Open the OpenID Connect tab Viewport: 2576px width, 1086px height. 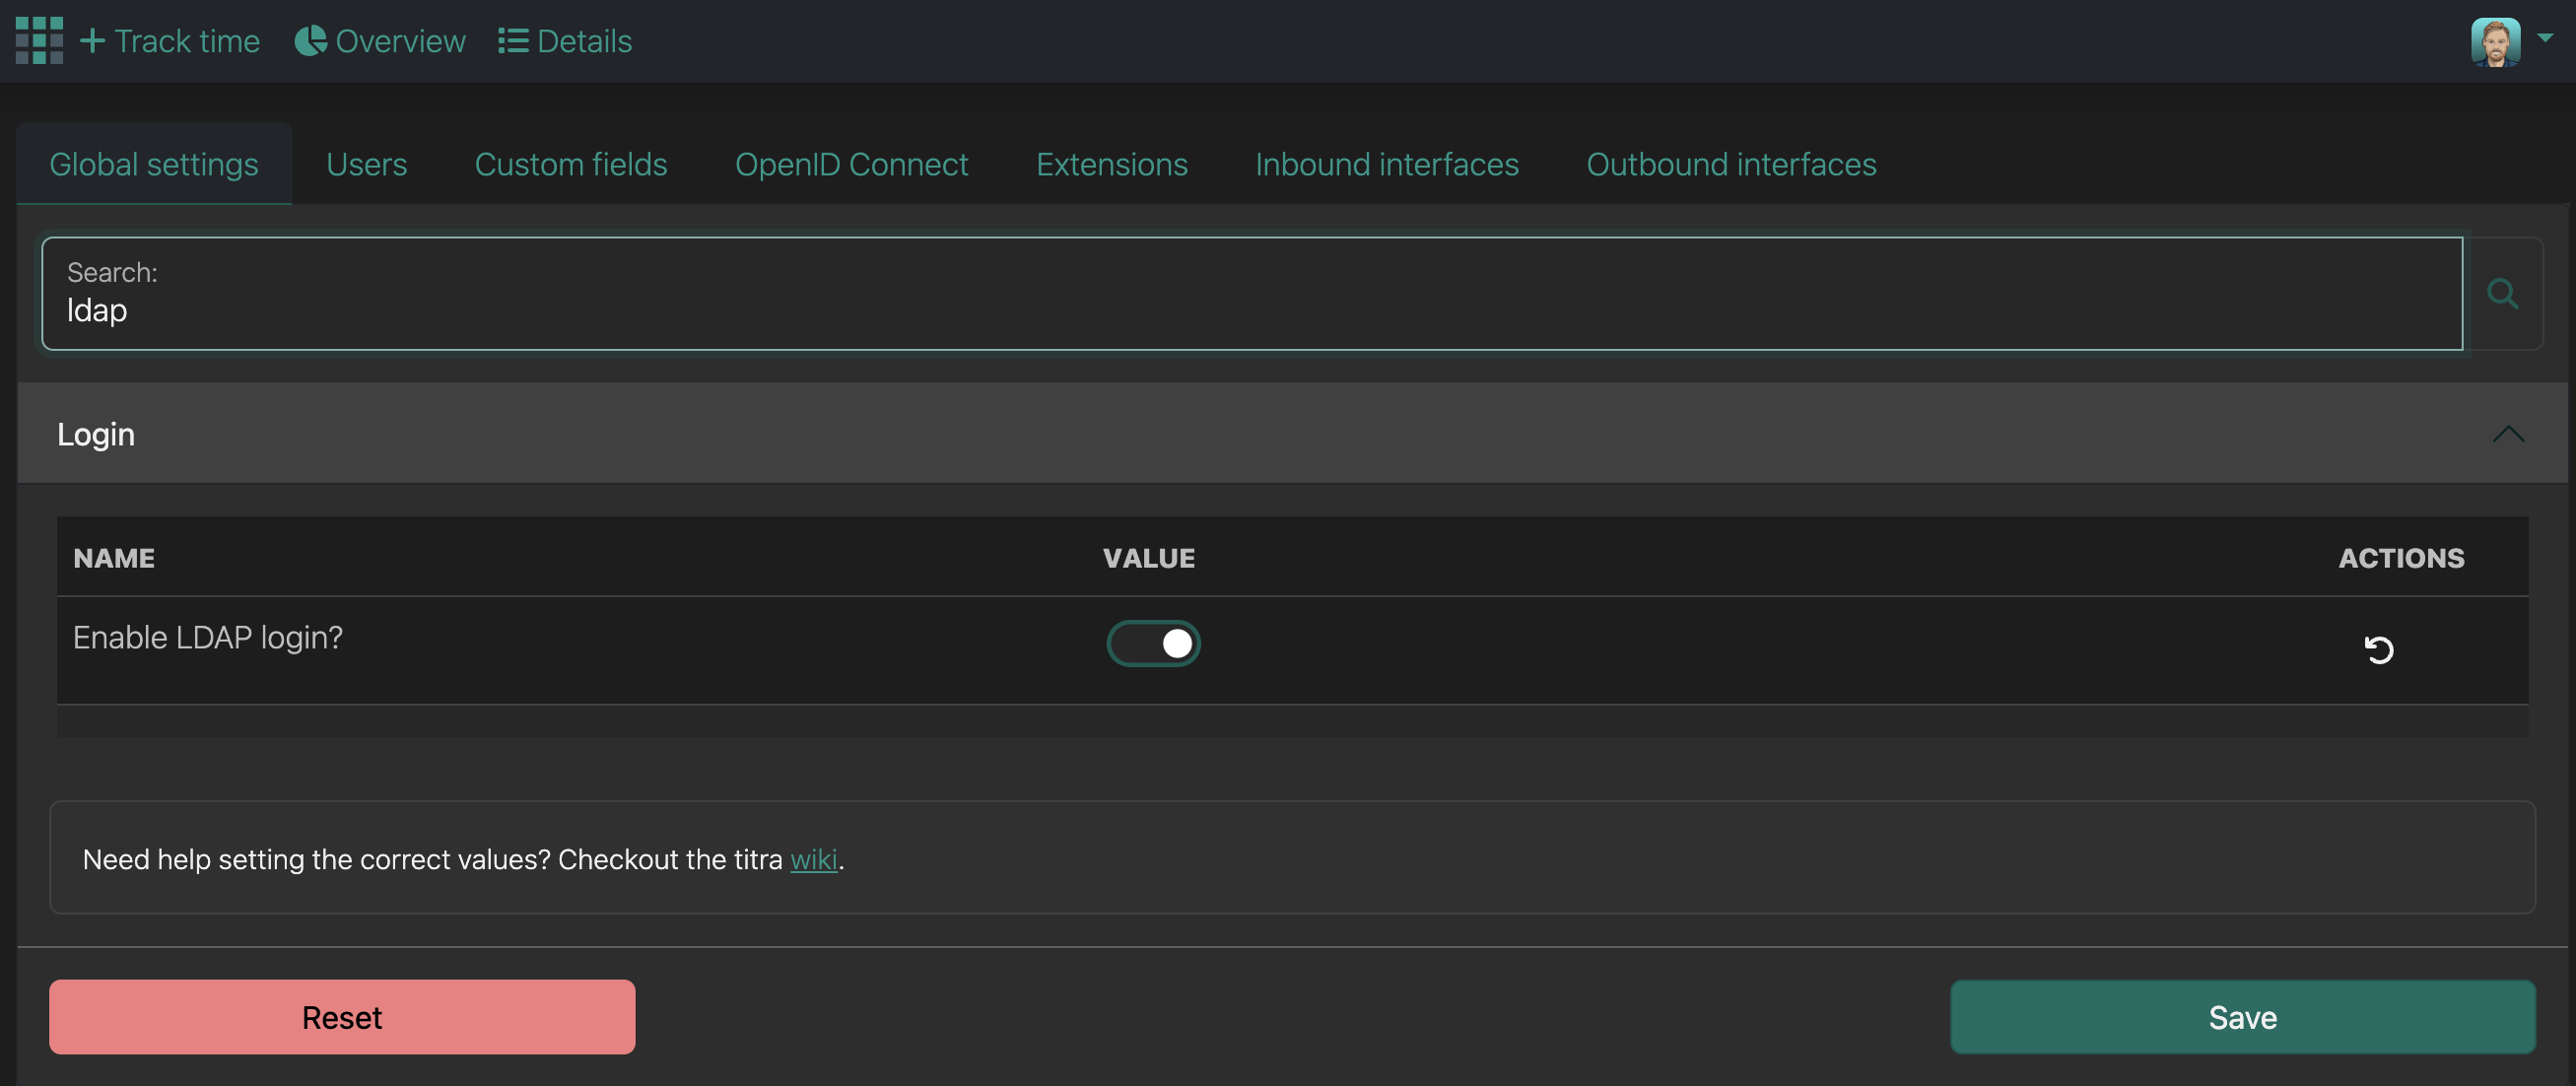coord(851,164)
